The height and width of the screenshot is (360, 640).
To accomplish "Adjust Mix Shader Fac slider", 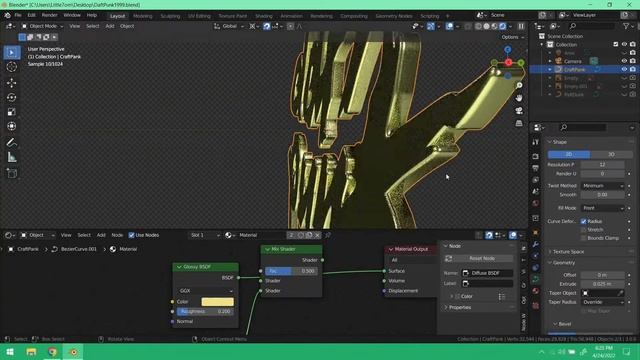I will [x=291, y=271].
